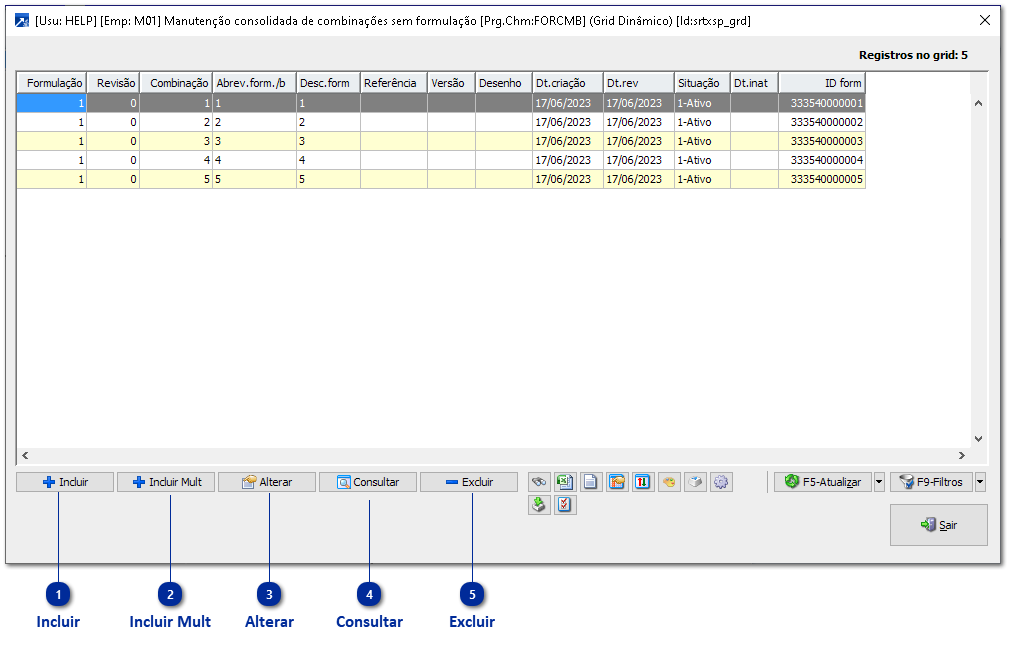Select row with ID 333540000002
Screen dimensions: 1024x648
[441, 122]
